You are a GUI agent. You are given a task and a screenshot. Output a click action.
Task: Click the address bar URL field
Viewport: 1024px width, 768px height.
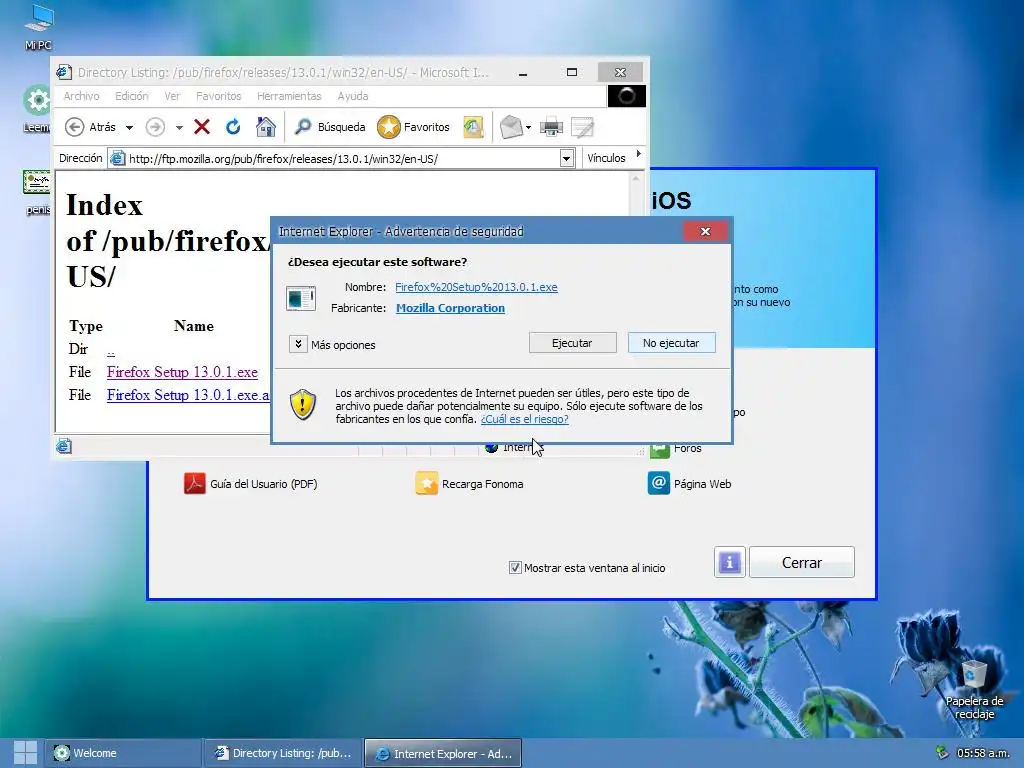[342, 159]
